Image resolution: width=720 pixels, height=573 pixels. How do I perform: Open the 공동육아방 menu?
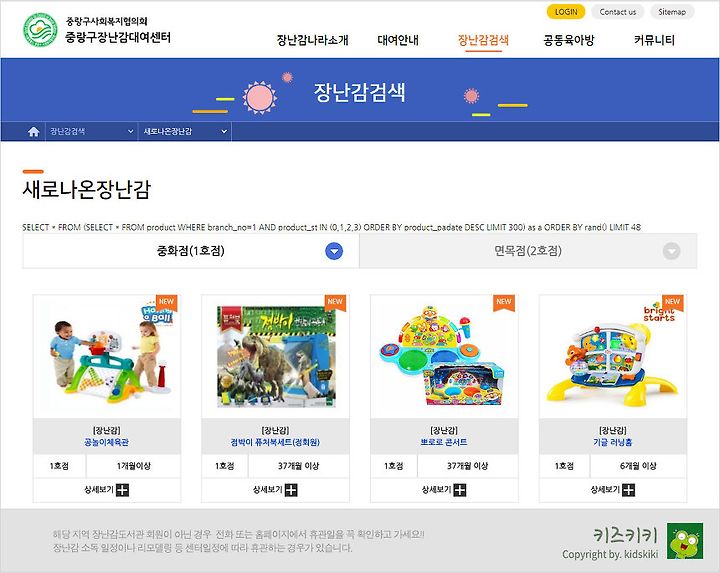(569, 40)
